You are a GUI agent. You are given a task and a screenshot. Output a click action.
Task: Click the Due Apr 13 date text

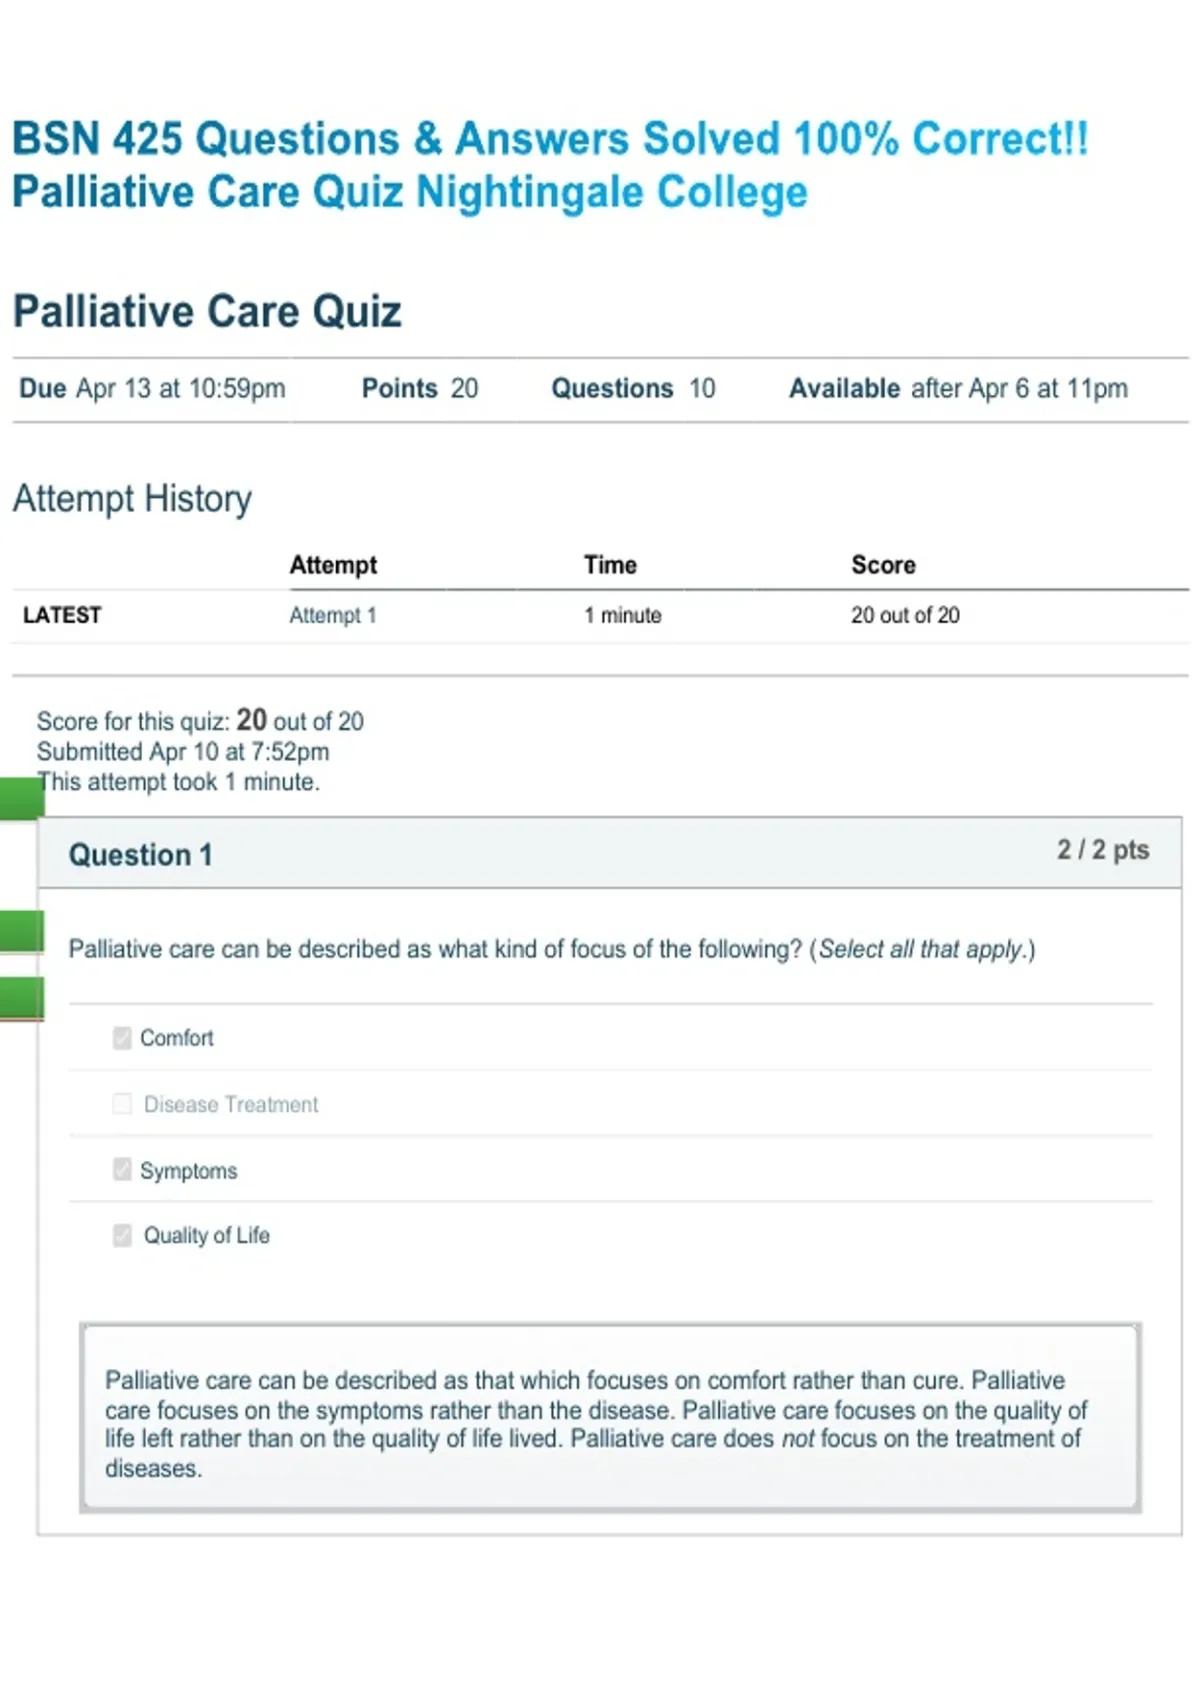152,388
